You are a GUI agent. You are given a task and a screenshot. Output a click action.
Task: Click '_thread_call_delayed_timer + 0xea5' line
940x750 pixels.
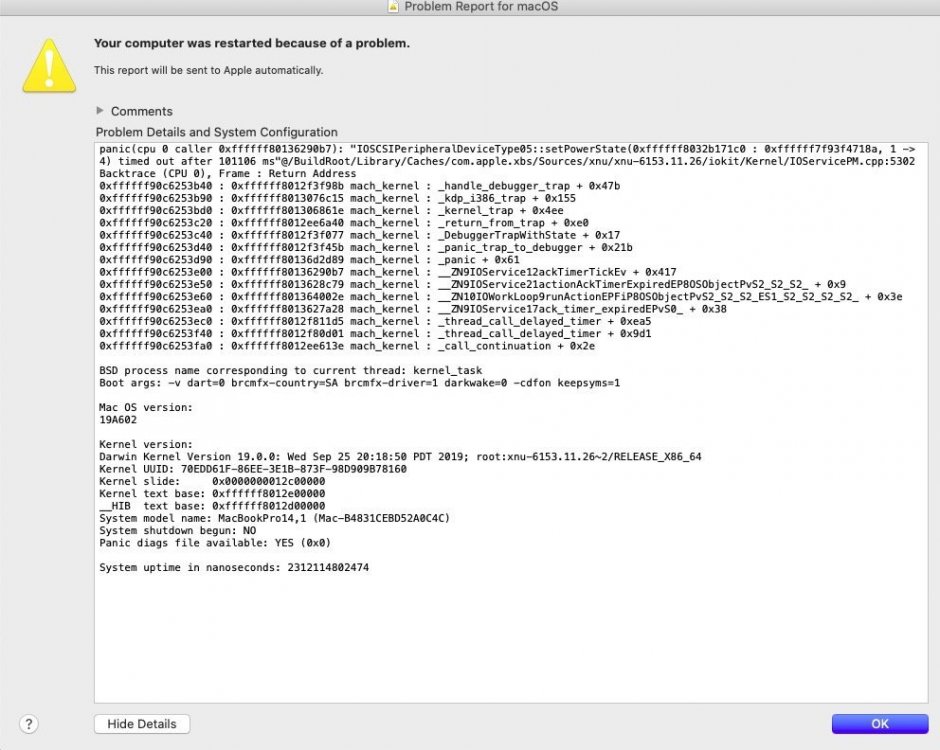click(375, 321)
